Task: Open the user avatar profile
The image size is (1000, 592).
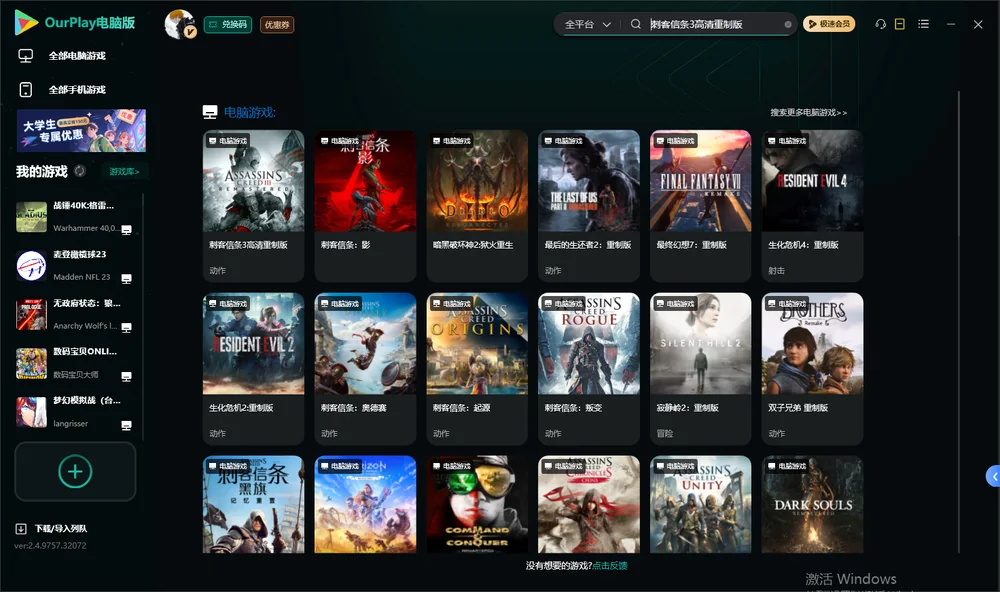Action: 180,24
